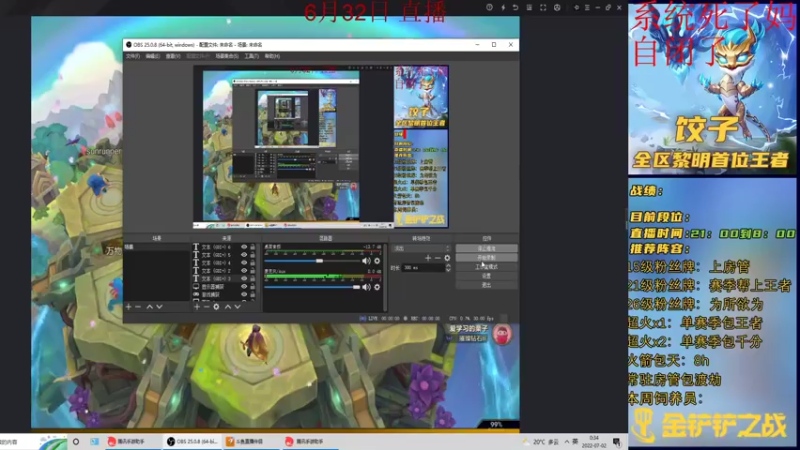Mute the desktop audio speaker icon

tap(366, 261)
